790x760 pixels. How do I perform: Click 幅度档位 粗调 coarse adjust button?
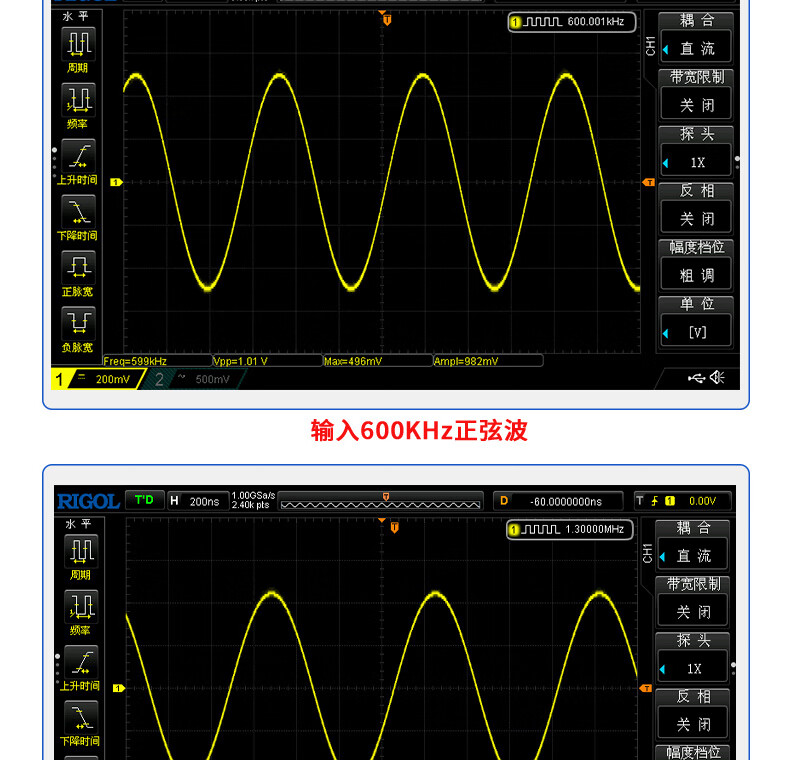[x=696, y=274]
